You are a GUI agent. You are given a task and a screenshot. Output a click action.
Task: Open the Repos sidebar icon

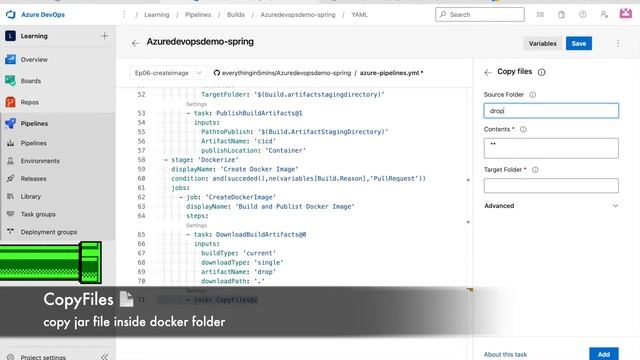point(11,102)
